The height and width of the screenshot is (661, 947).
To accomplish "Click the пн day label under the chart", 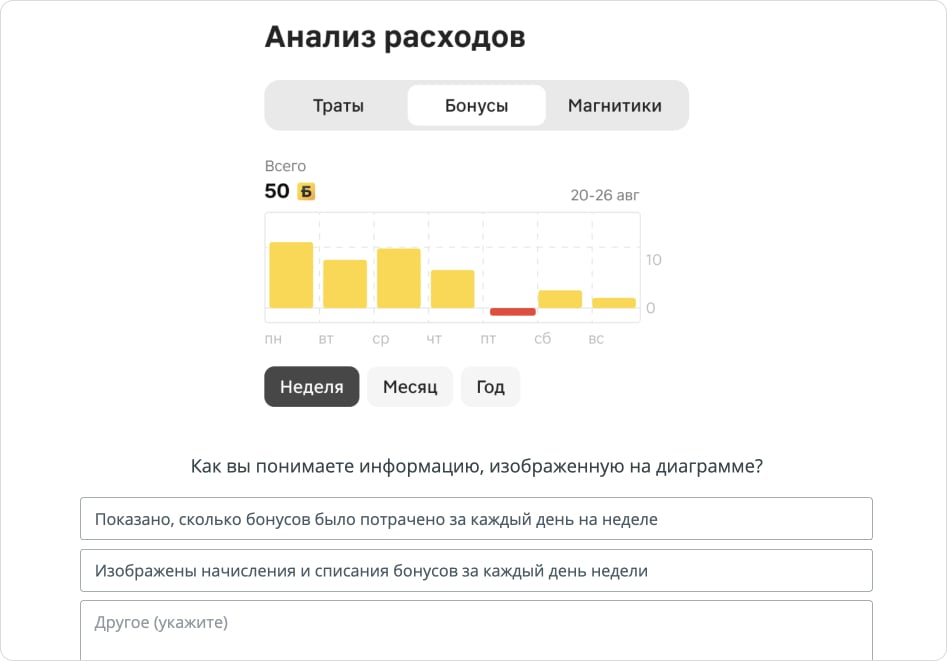I will [x=272, y=339].
